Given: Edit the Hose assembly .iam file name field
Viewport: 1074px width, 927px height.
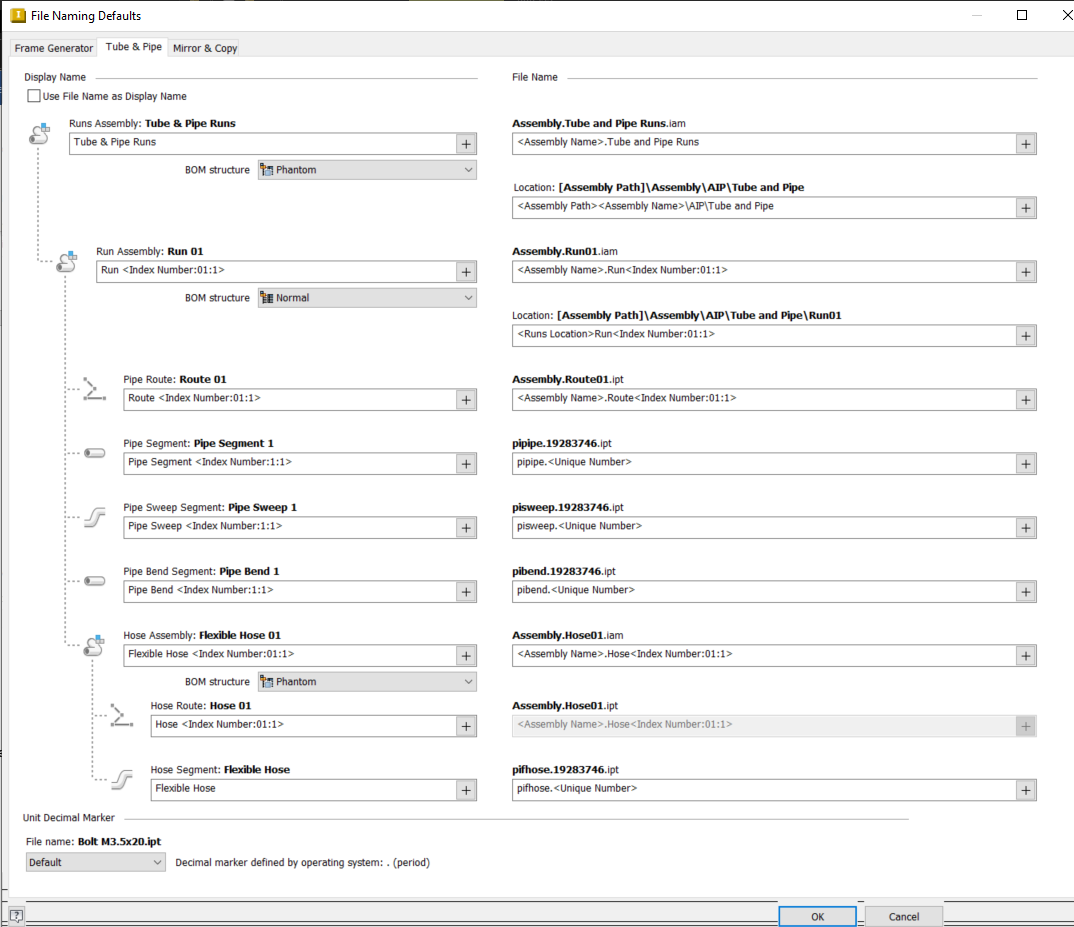Looking at the screenshot, I should [764, 656].
